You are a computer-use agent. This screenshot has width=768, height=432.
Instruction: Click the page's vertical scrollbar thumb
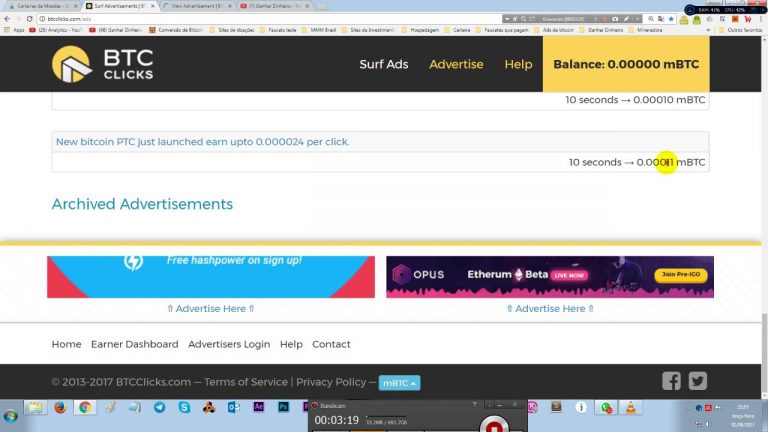(x=765, y=354)
